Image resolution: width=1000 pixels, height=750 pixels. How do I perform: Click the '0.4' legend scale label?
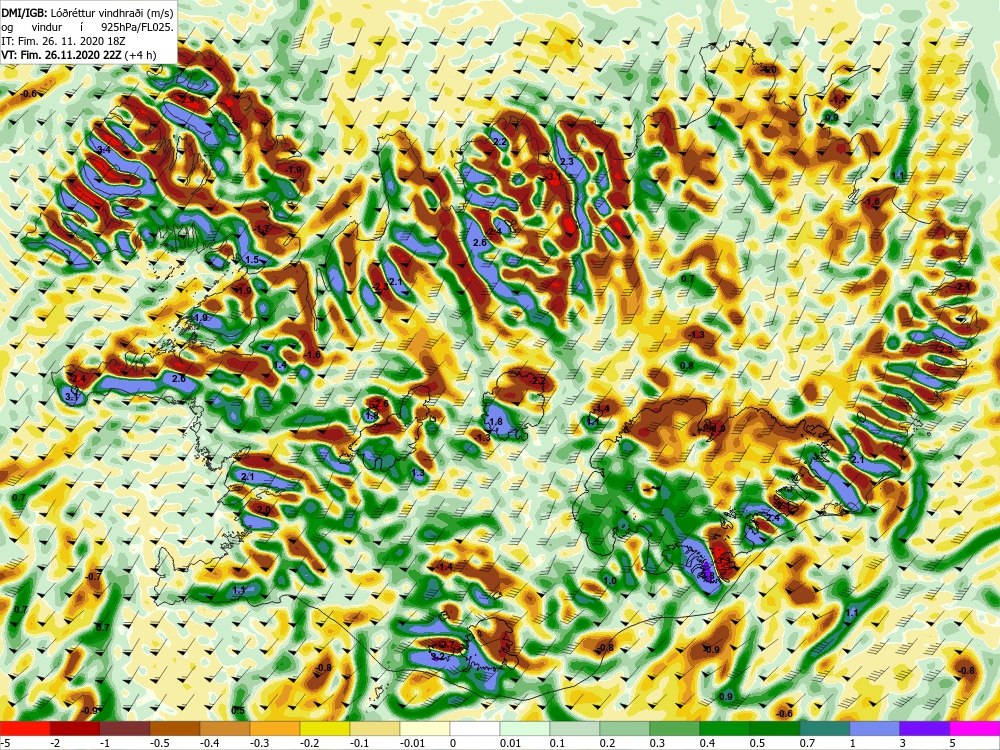[707, 743]
